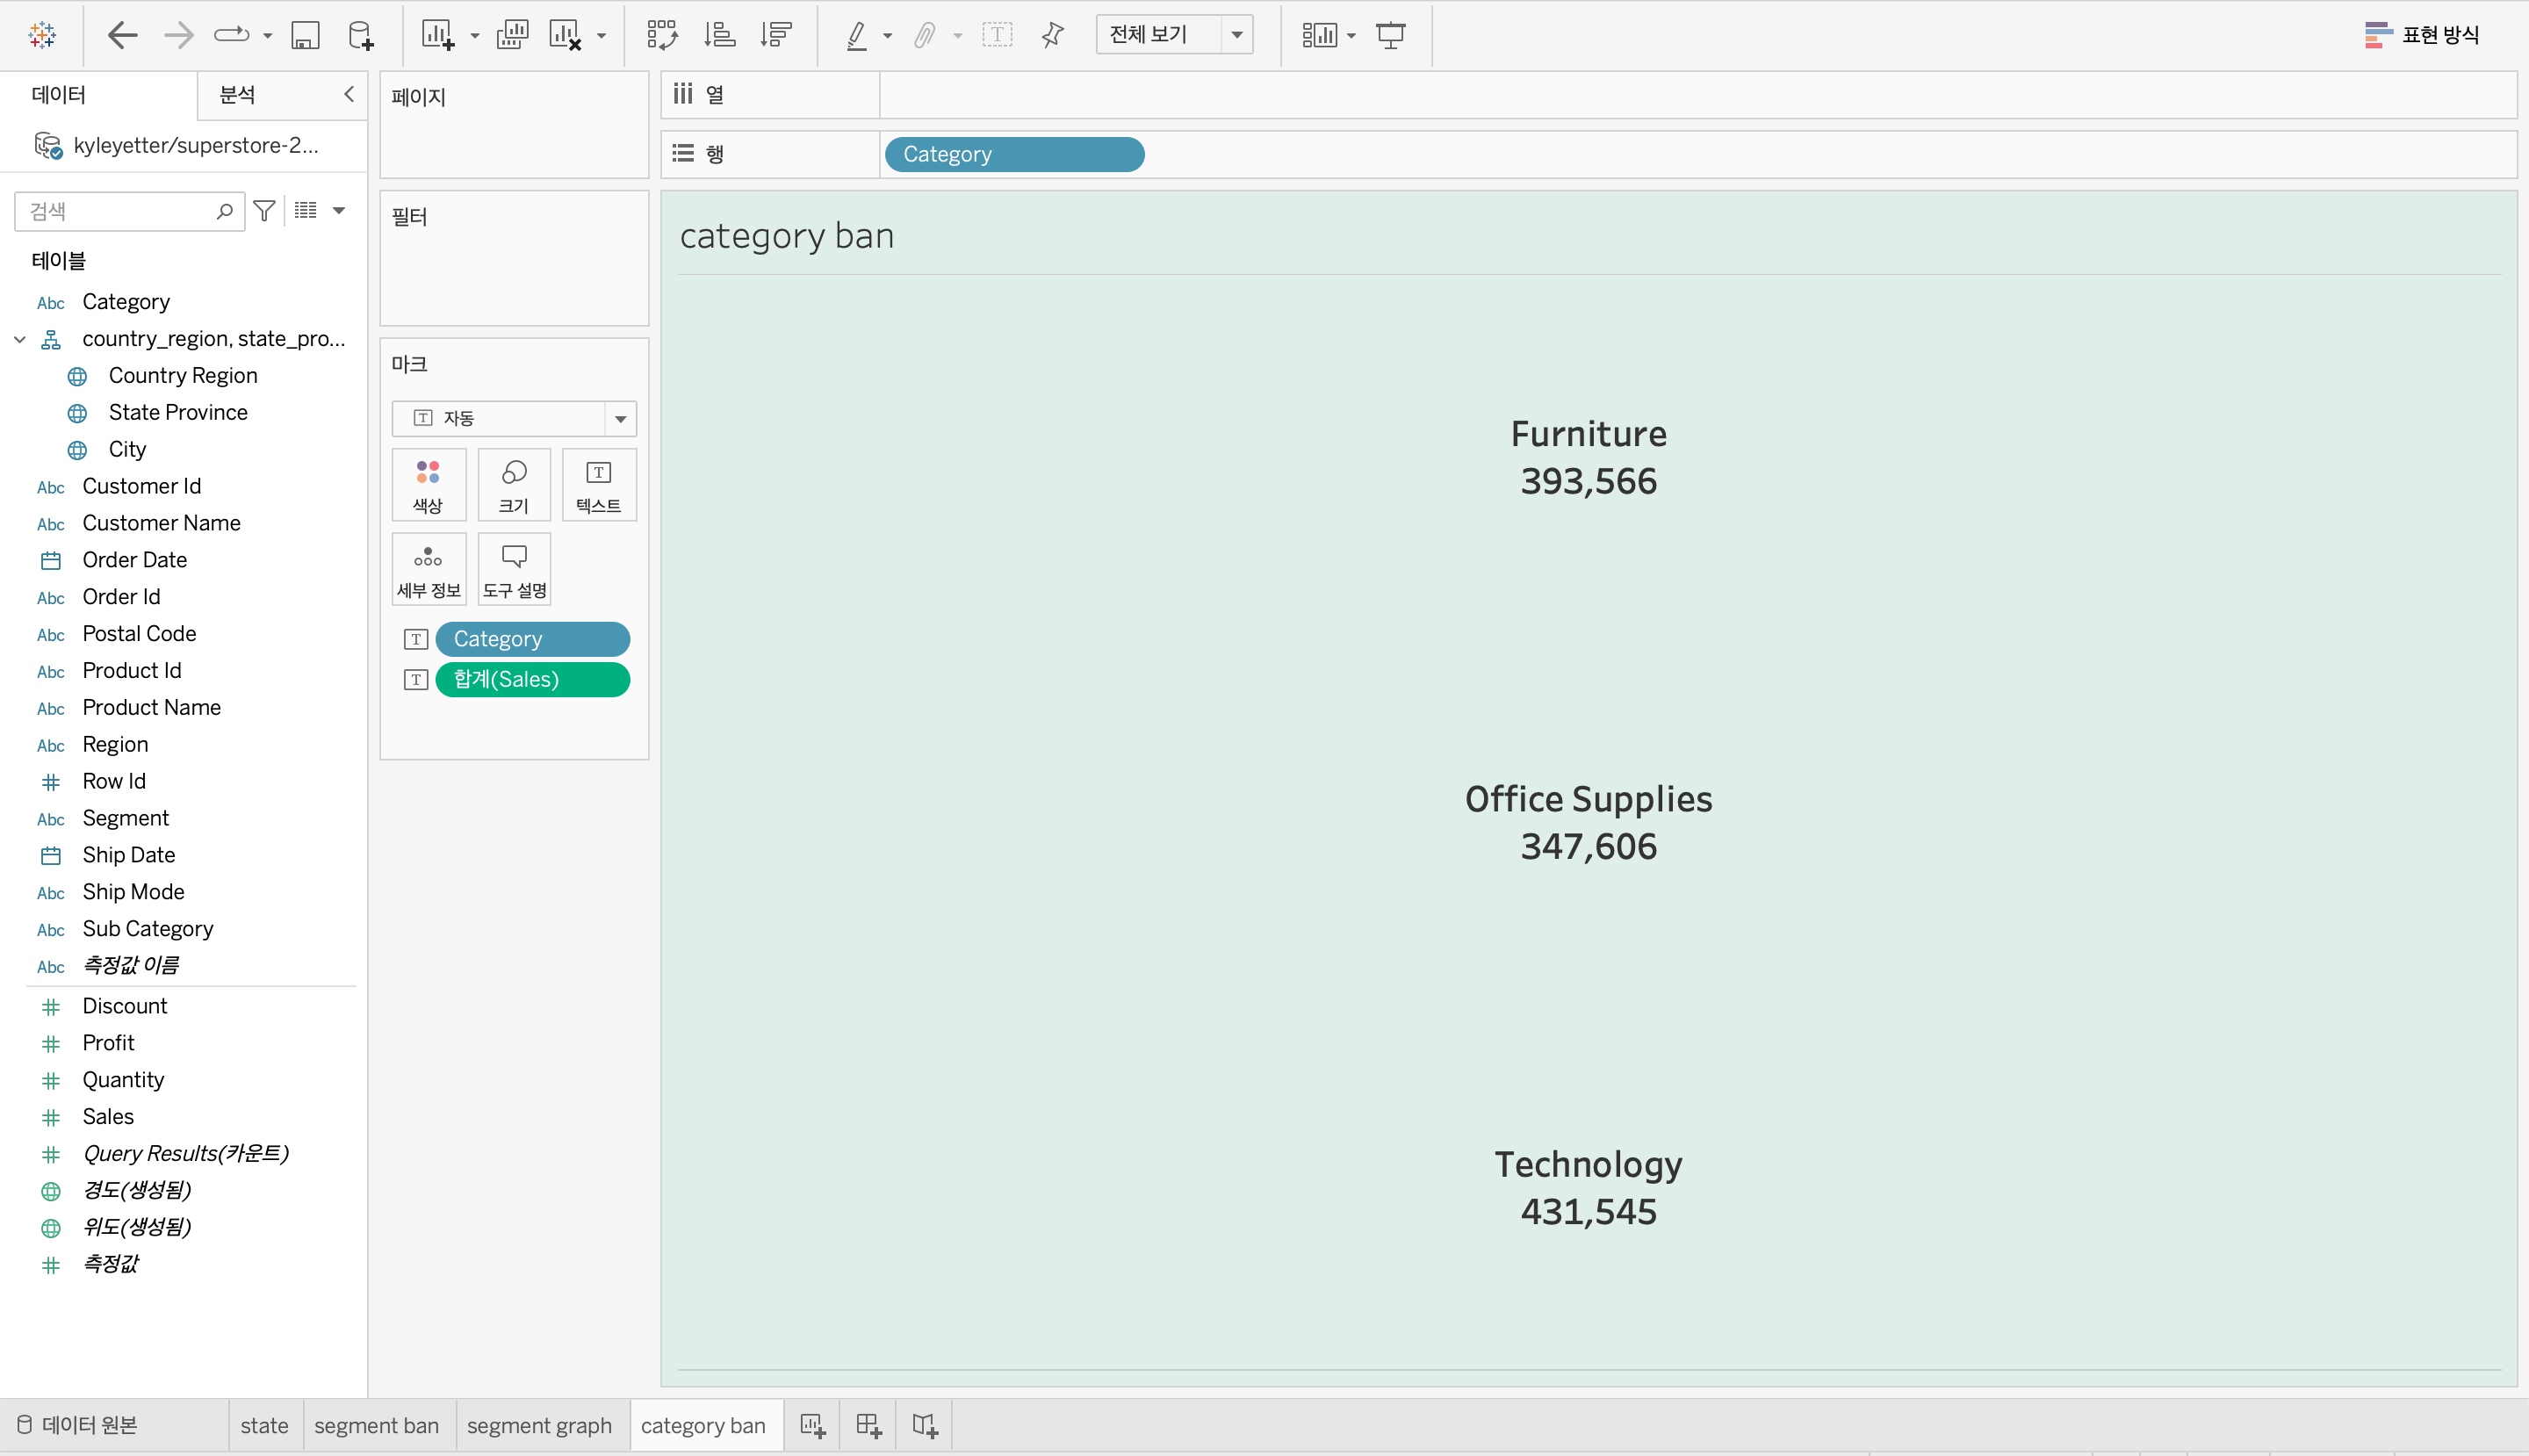Click the Category pill in marks card

coord(532,639)
